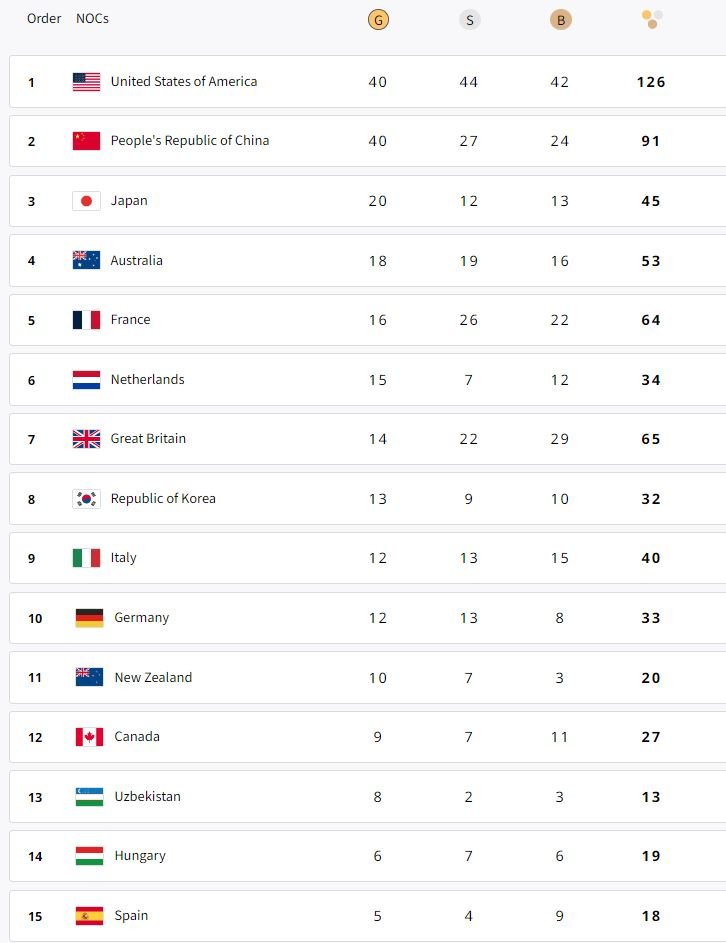Image resolution: width=726 pixels, height=943 pixels.
Task: Click the total medals header icon
Action: pos(651,19)
